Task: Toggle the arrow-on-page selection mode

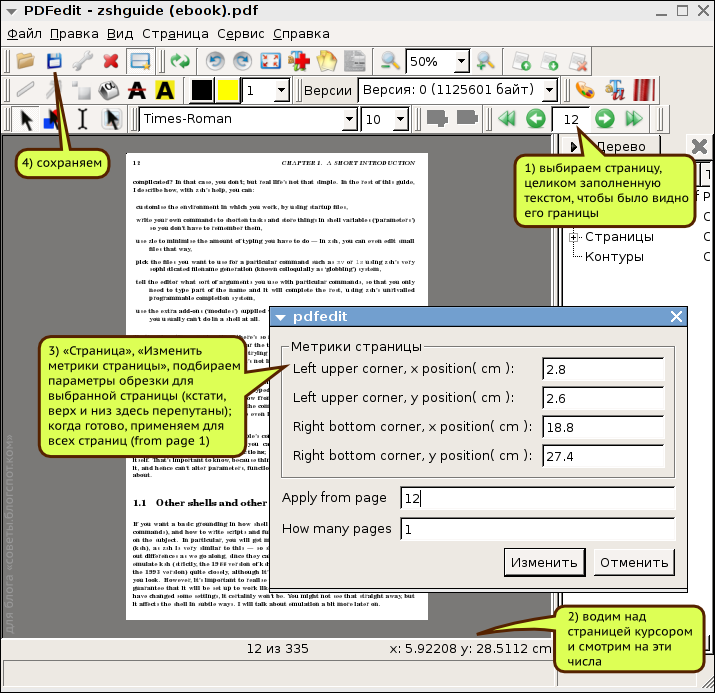Action: 111,119
